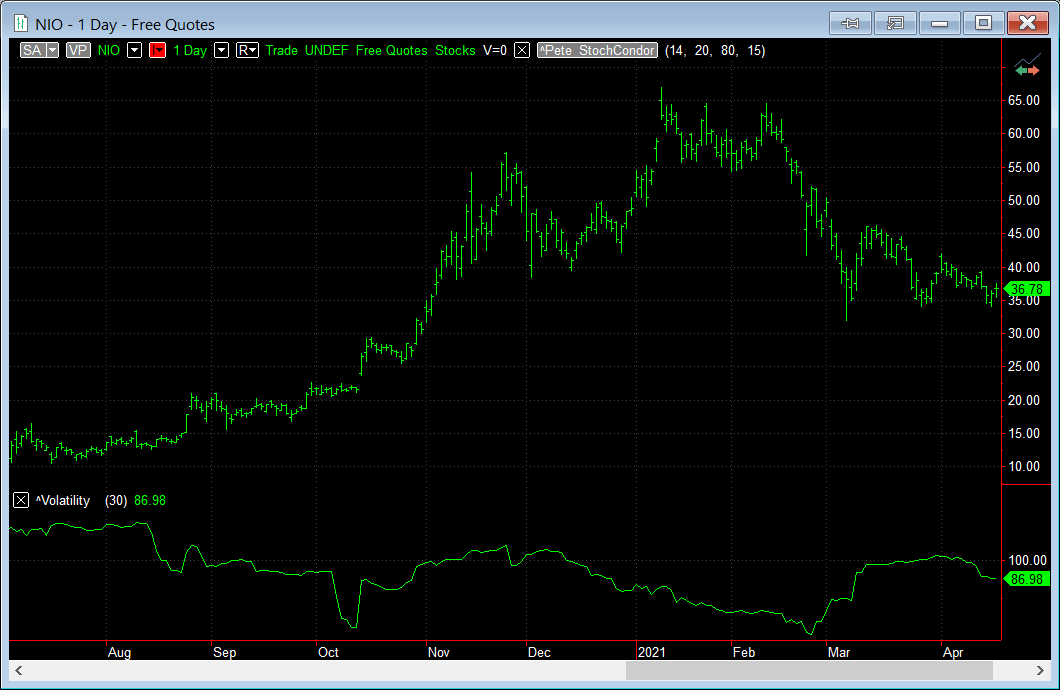Click the ^Volatility study label

pyautogui.click(x=63, y=500)
